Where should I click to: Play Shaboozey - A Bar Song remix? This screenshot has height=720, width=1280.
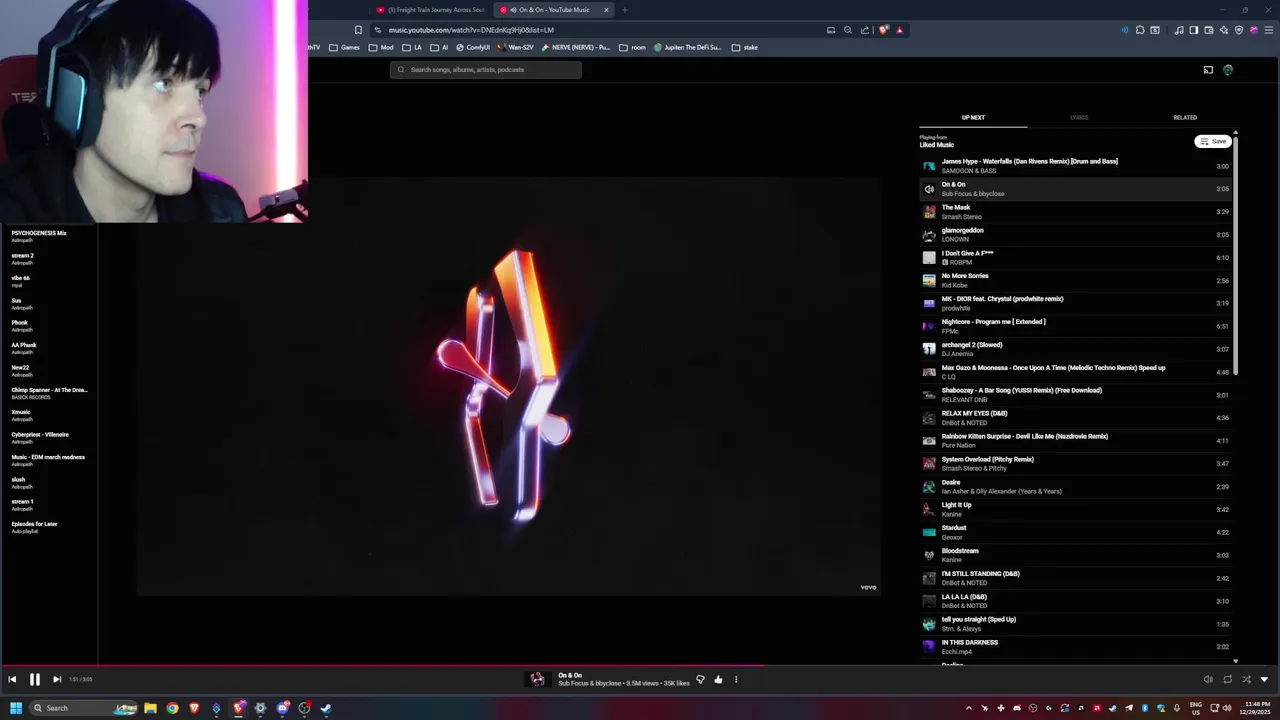1075,395
